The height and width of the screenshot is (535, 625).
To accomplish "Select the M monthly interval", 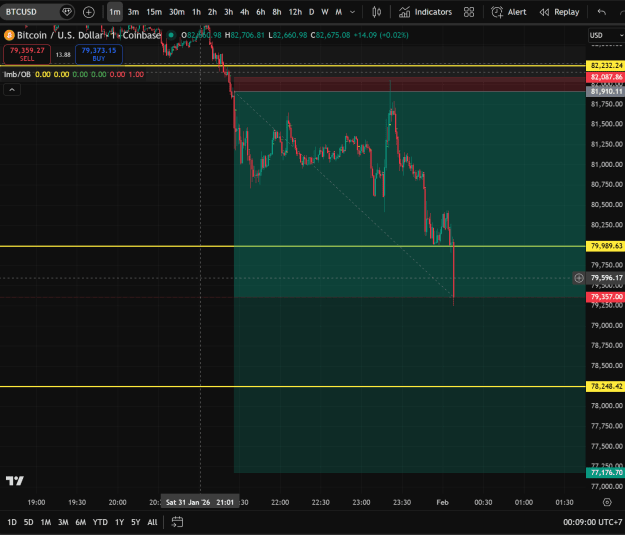I will 338,12.
